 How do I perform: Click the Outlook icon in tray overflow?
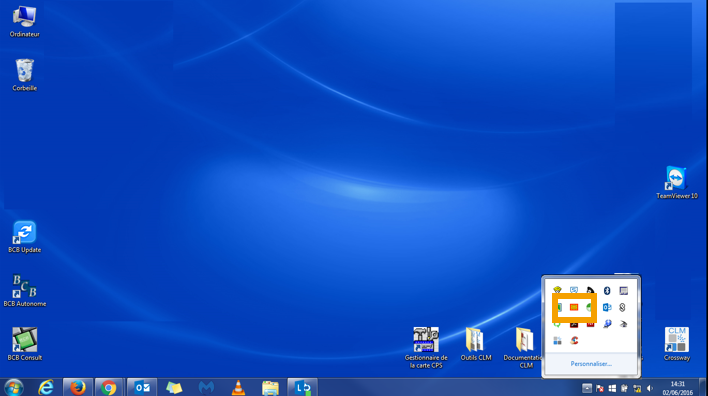pos(607,307)
